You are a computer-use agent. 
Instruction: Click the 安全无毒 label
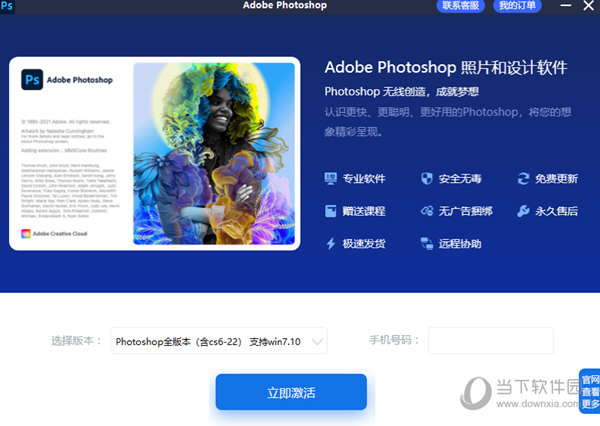(460, 178)
